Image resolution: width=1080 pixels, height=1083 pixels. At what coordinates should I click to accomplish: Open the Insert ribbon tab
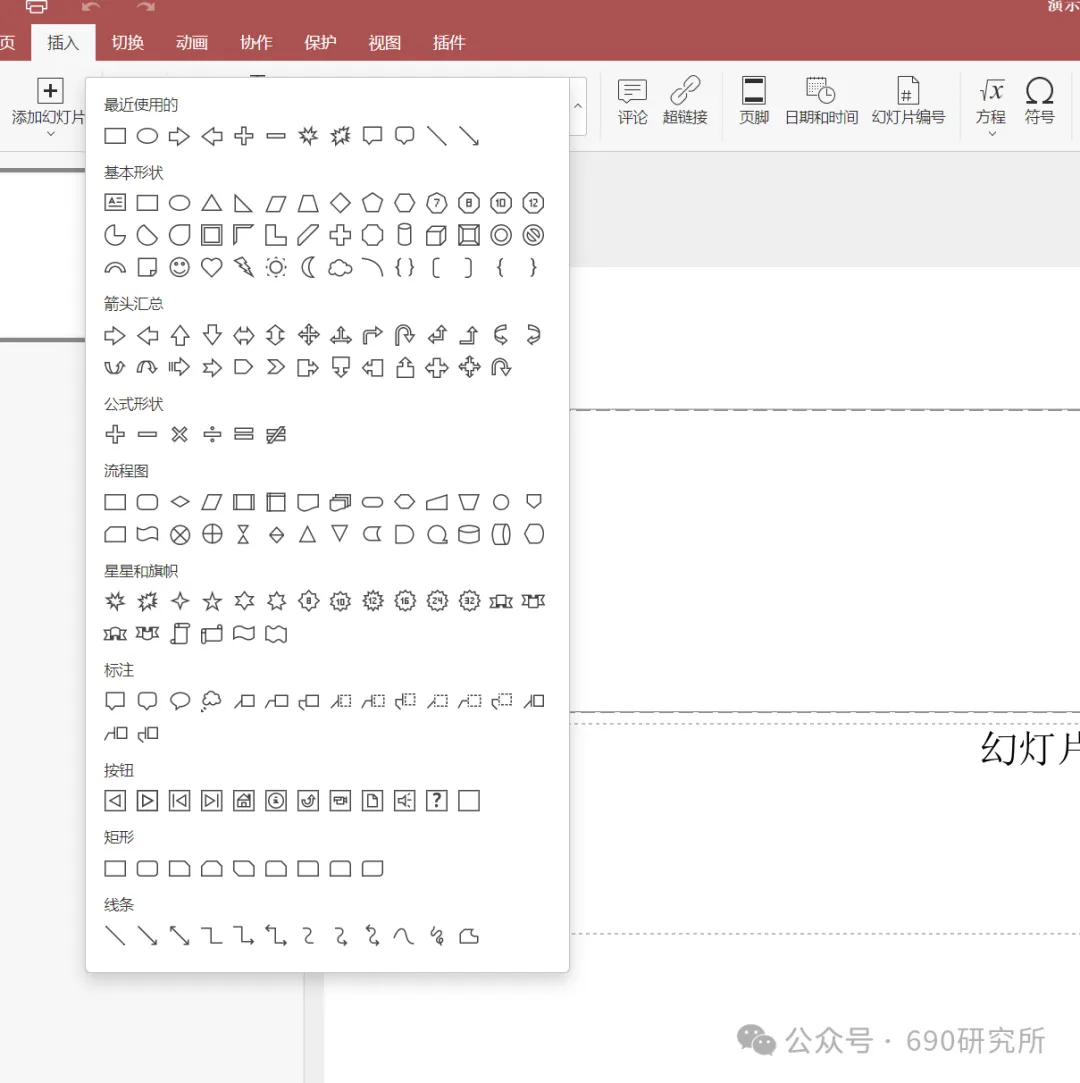click(63, 43)
